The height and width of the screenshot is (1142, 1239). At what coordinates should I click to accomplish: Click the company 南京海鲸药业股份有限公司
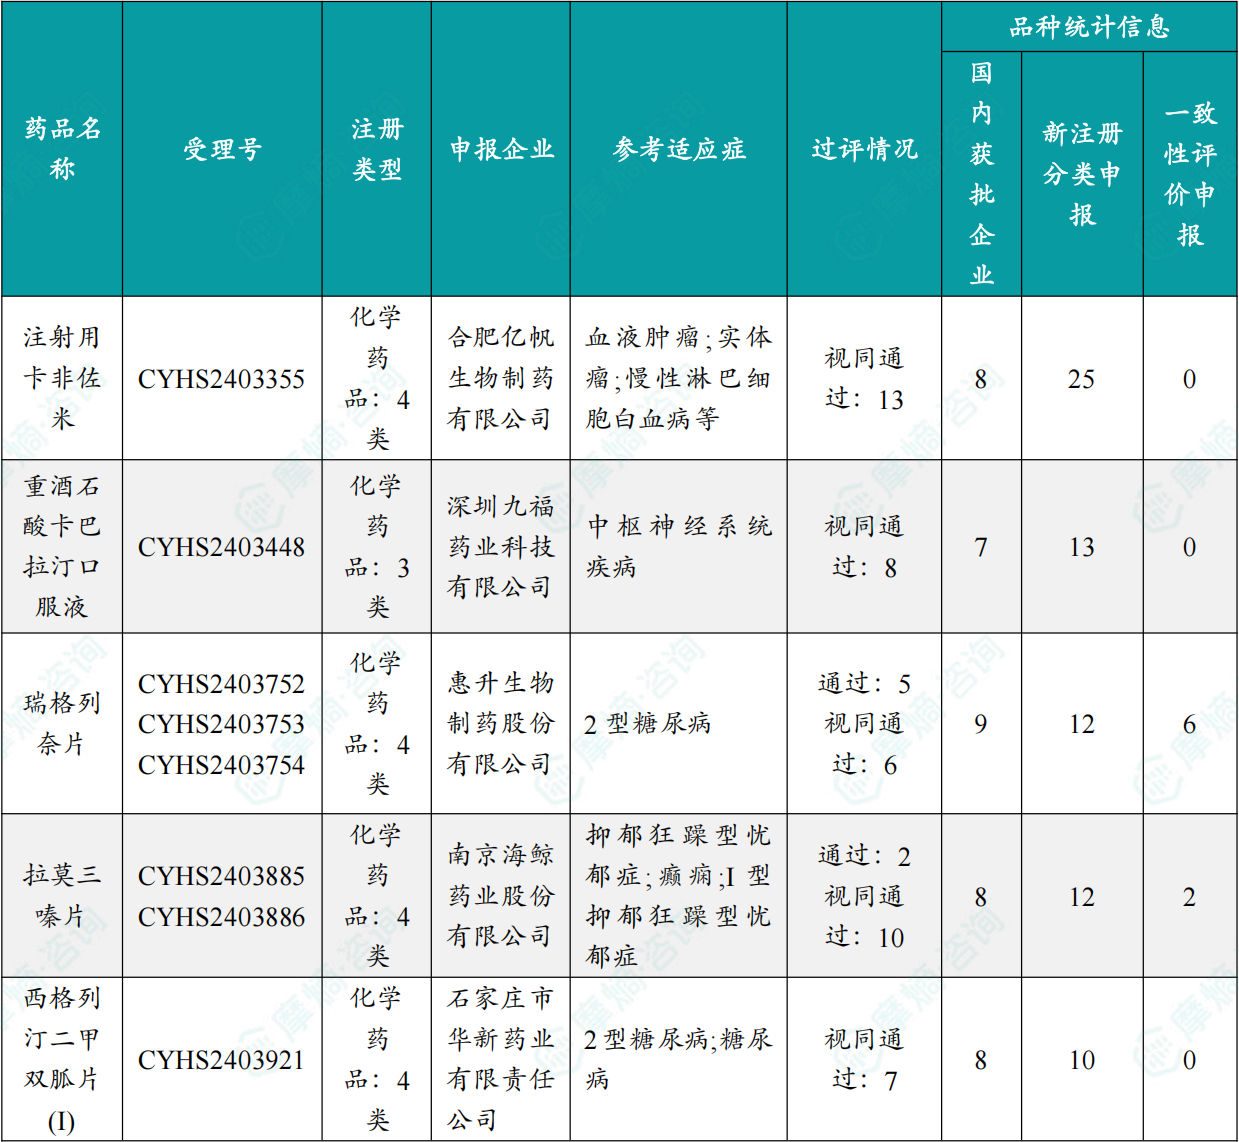click(501, 895)
